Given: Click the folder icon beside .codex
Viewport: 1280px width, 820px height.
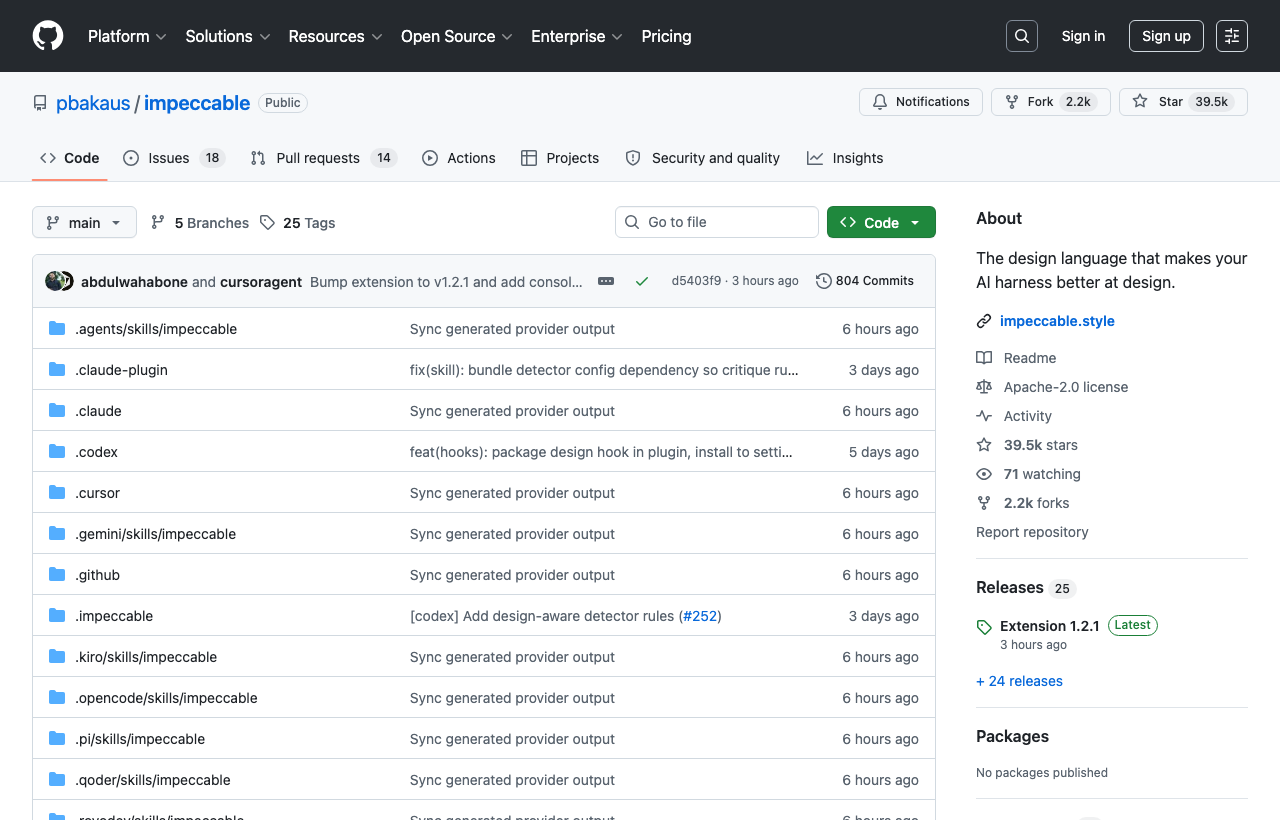Looking at the screenshot, I should [57, 452].
